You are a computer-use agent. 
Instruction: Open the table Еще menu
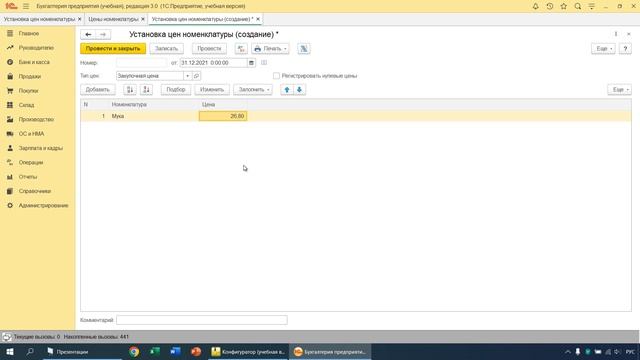619,89
